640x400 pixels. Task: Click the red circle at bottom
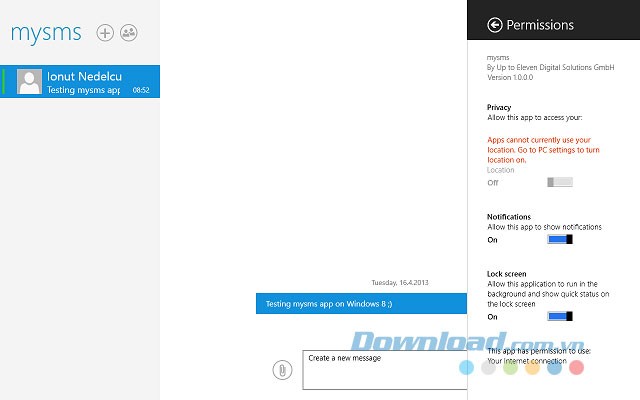(576, 368)
